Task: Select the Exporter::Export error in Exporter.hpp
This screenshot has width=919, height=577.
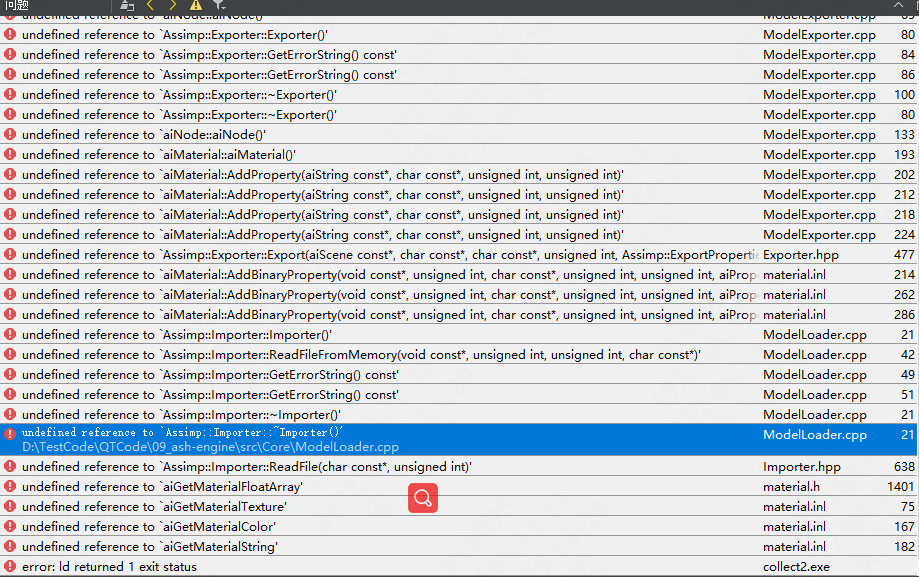Action: click(x=460, y=254)
